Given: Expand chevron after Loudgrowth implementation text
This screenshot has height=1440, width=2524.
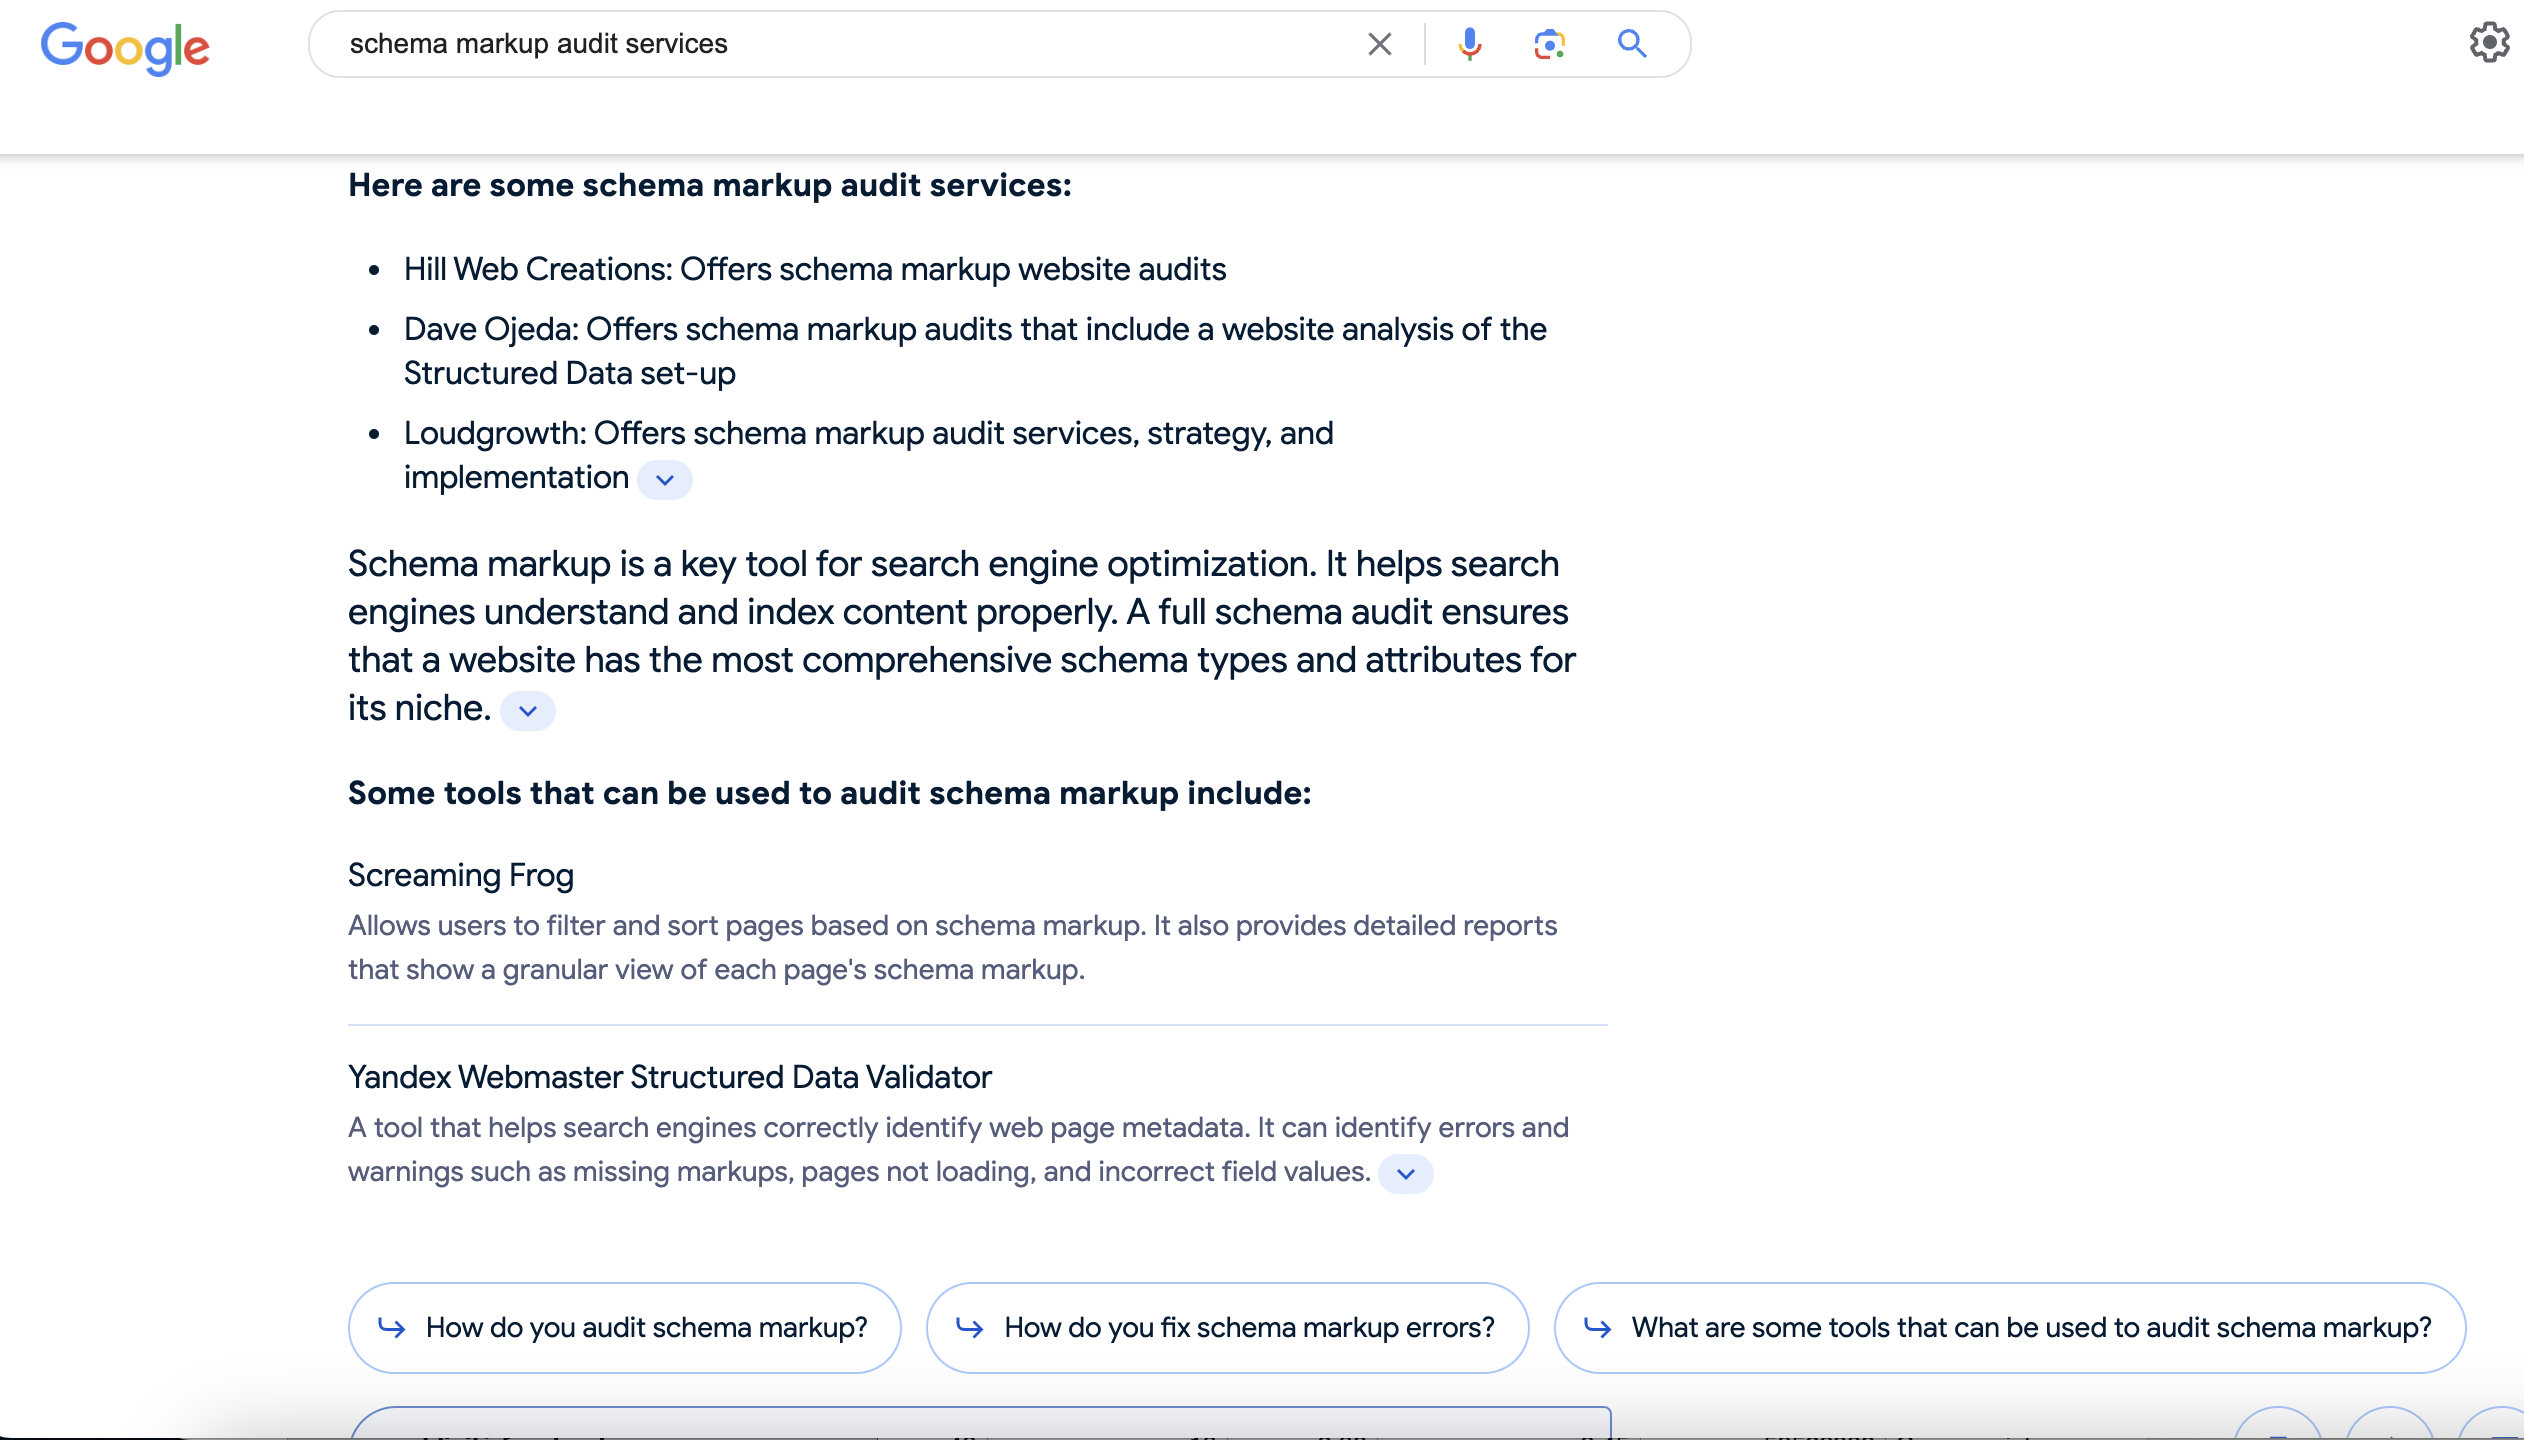Looking at the screenshot, I should tap(665, 480).
